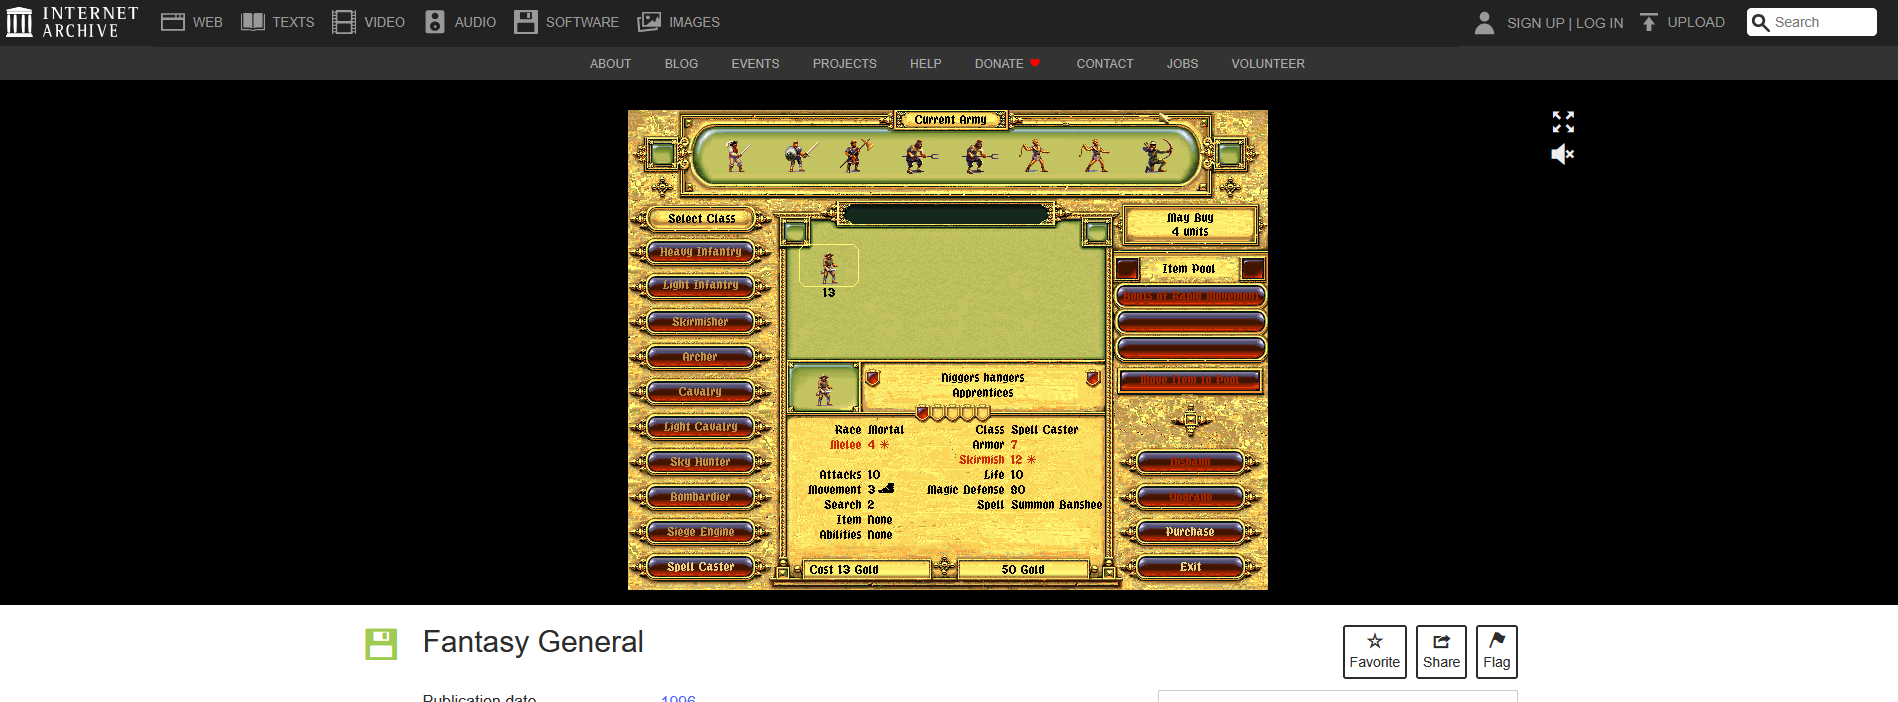This screenshot has height=702, width=1898.
Task: Open the Audio section in top bar
Action: click(461, 22)
